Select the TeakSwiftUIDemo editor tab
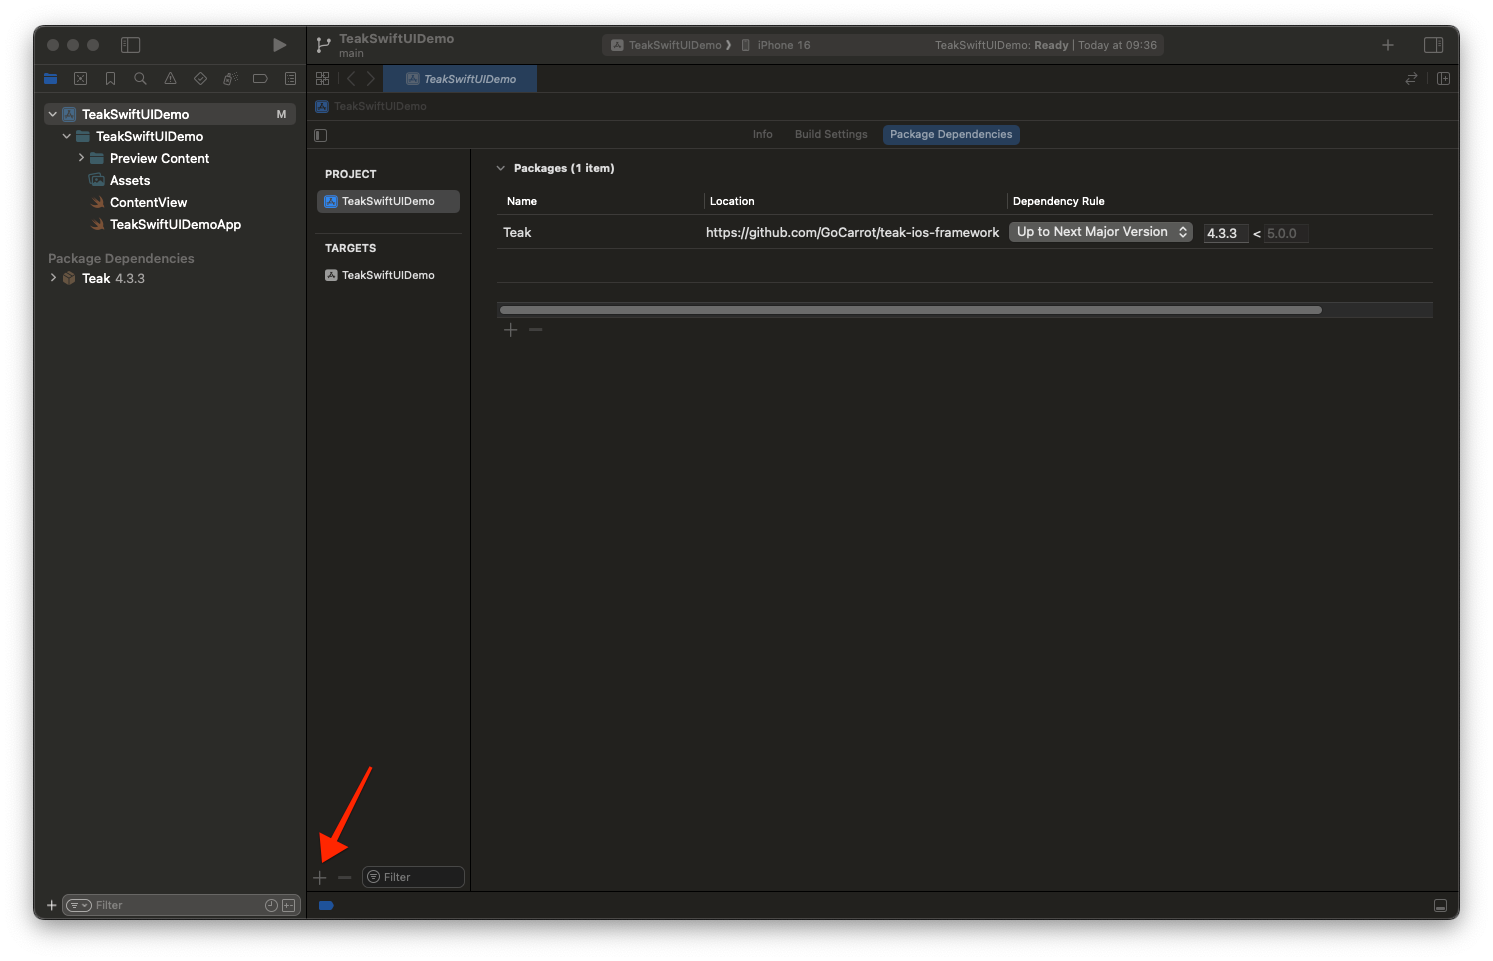Image resolution: width=1493 pixels, height=961 pixels. pos(461,79)
